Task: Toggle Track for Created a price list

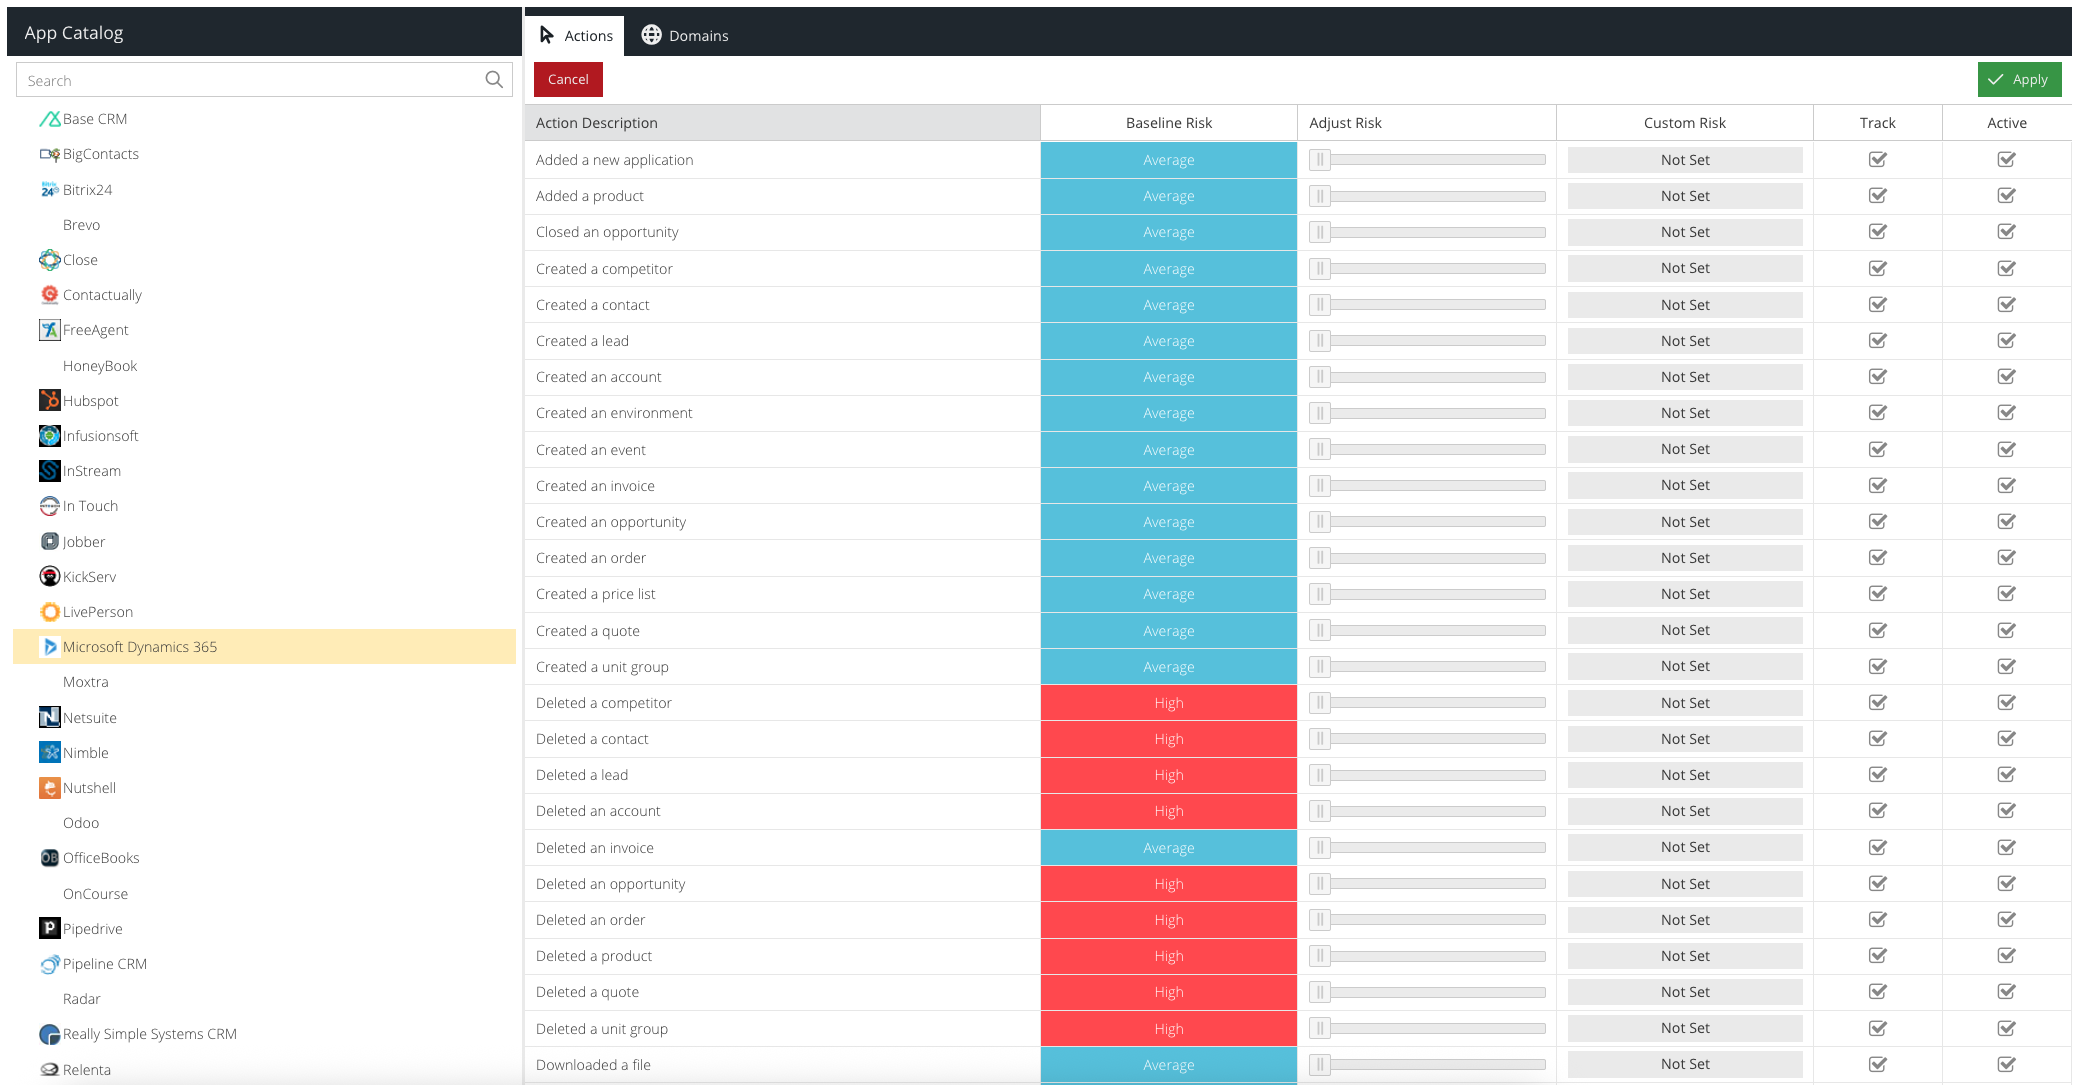Action: pyautogui.click(x=1878, y=594)
